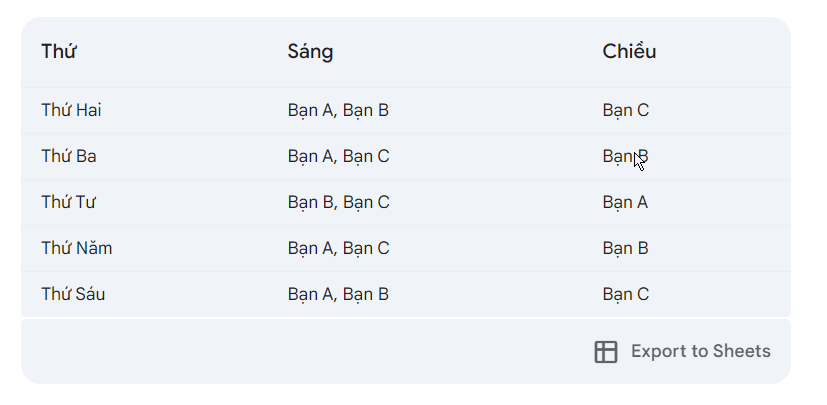This screenshot has height=405, width=827.
Task: Click Bạn B in Thứ Năm's Chiều cell
Action: (625, 248)
